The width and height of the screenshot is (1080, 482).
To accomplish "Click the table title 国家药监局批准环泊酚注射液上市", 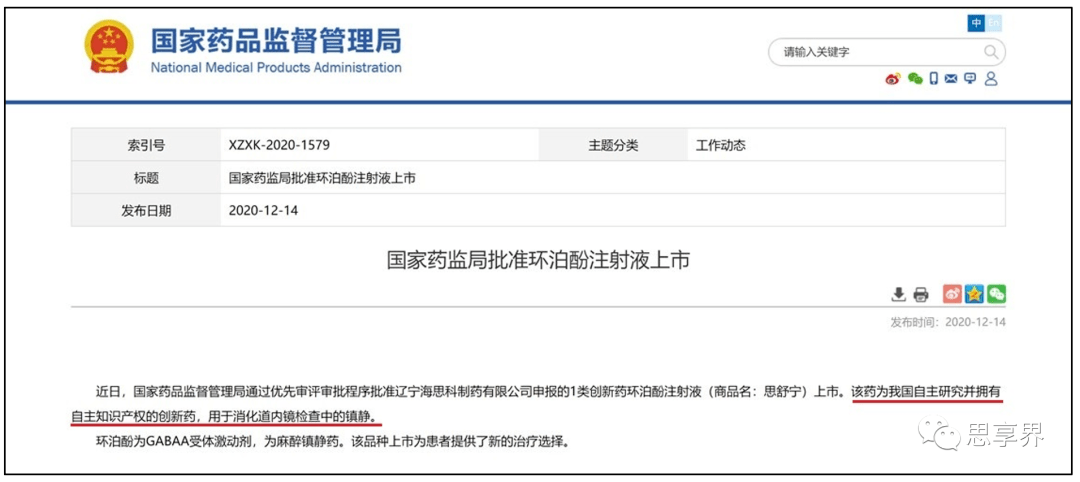I will 322,178.
